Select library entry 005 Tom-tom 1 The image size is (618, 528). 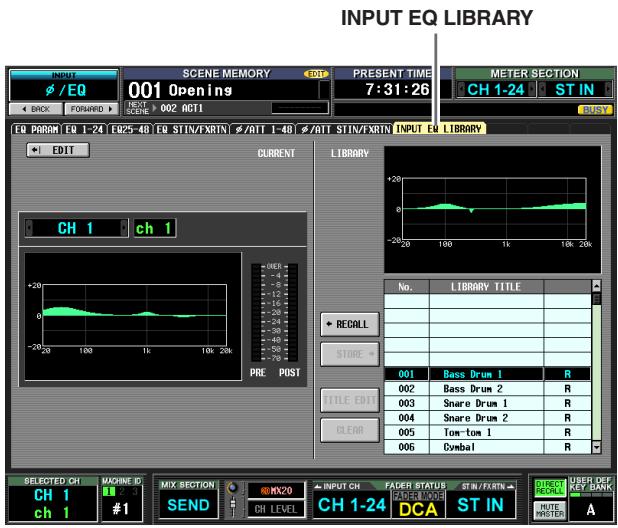tap(488, 433)
